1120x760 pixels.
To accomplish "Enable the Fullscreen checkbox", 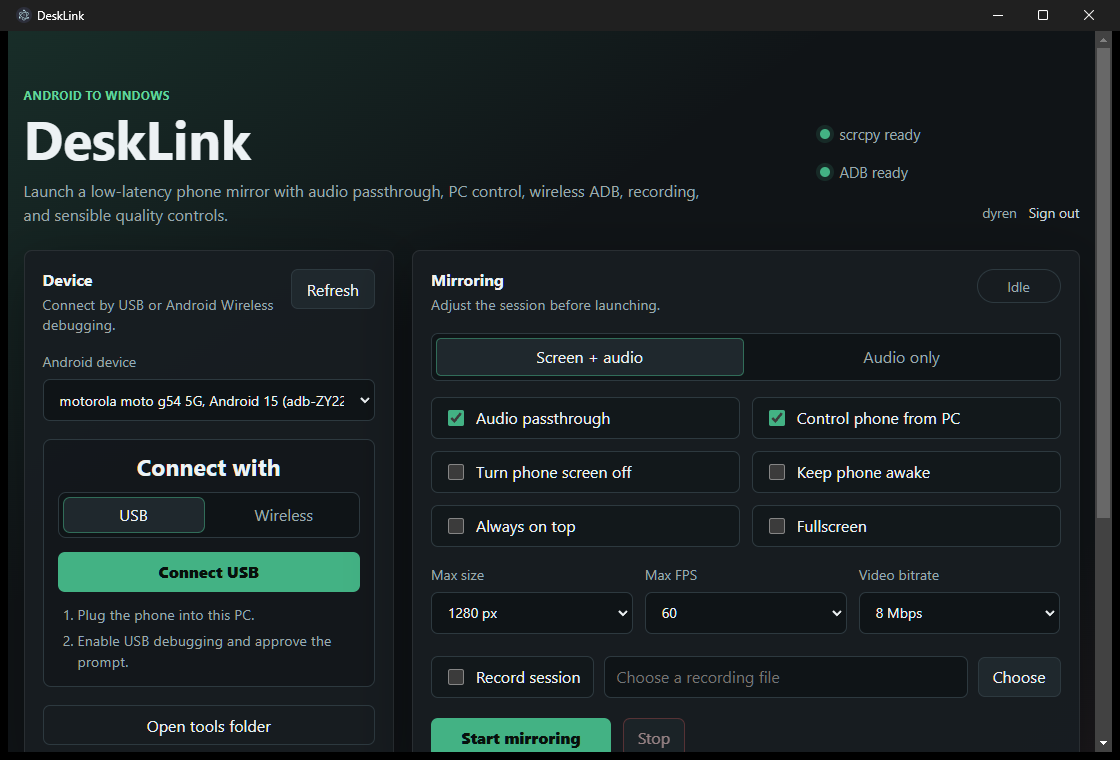I will (777, 526).
